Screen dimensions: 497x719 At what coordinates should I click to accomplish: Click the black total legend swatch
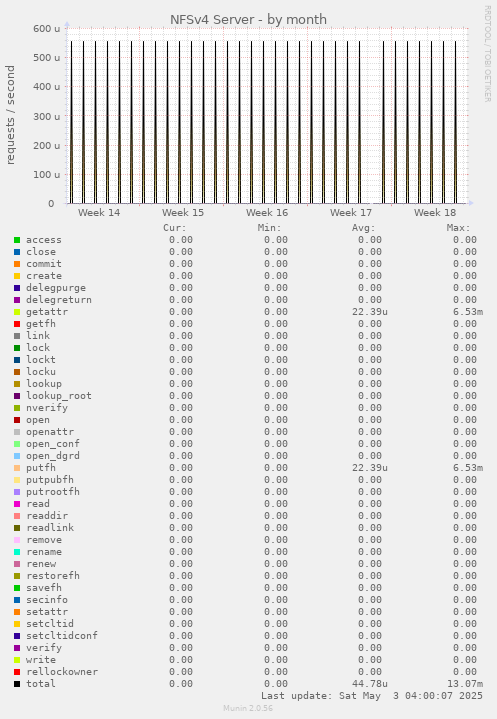point(17,684)
